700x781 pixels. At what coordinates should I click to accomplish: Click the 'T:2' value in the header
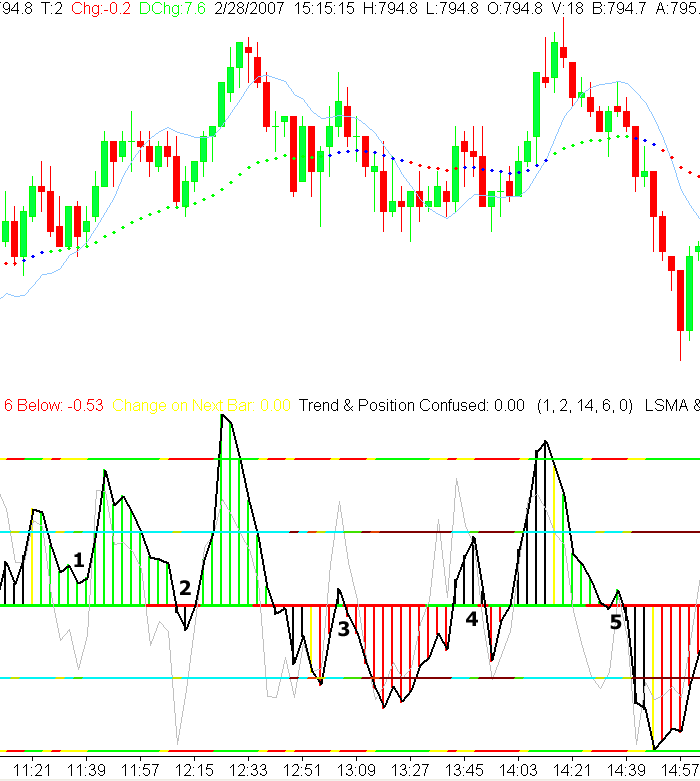point(52,8)
